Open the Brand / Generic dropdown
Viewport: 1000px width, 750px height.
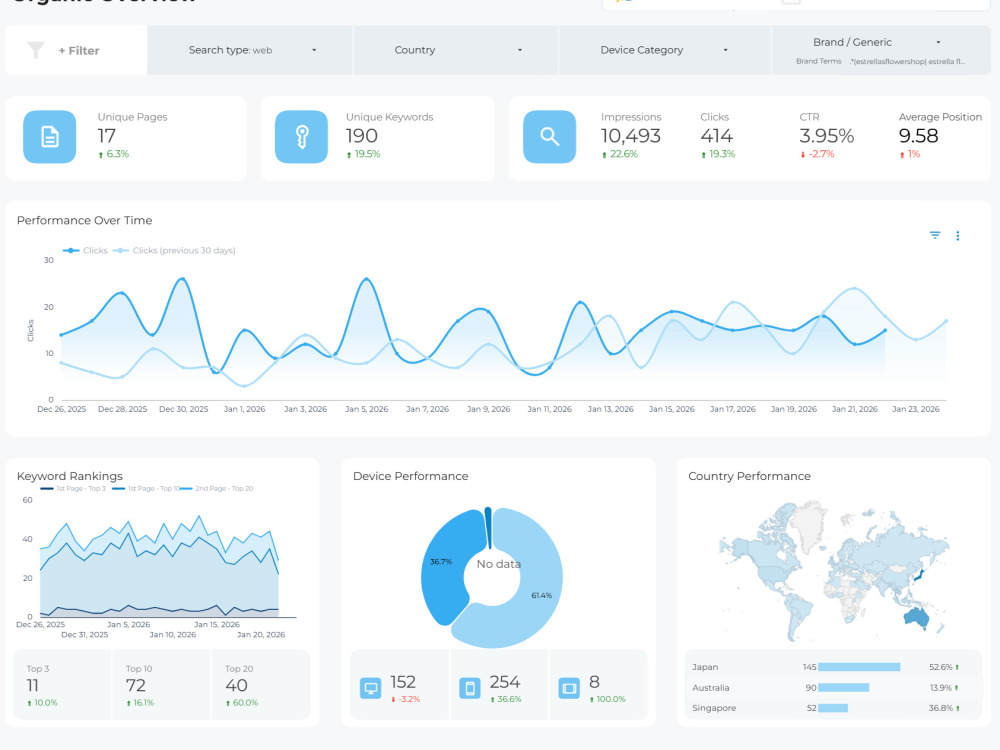pyautogui.click(x=880, y=42)
